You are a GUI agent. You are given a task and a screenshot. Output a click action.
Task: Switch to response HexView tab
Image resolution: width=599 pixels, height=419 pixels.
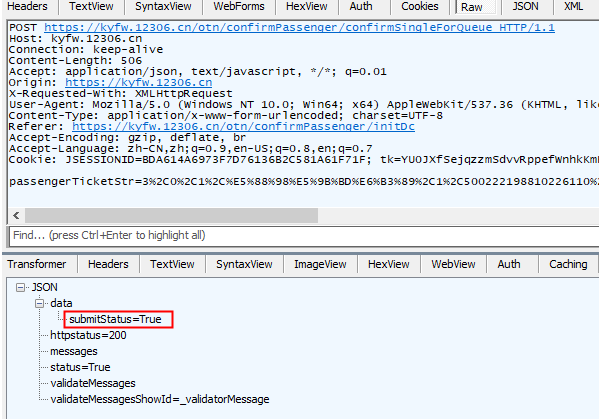point(389,264)
